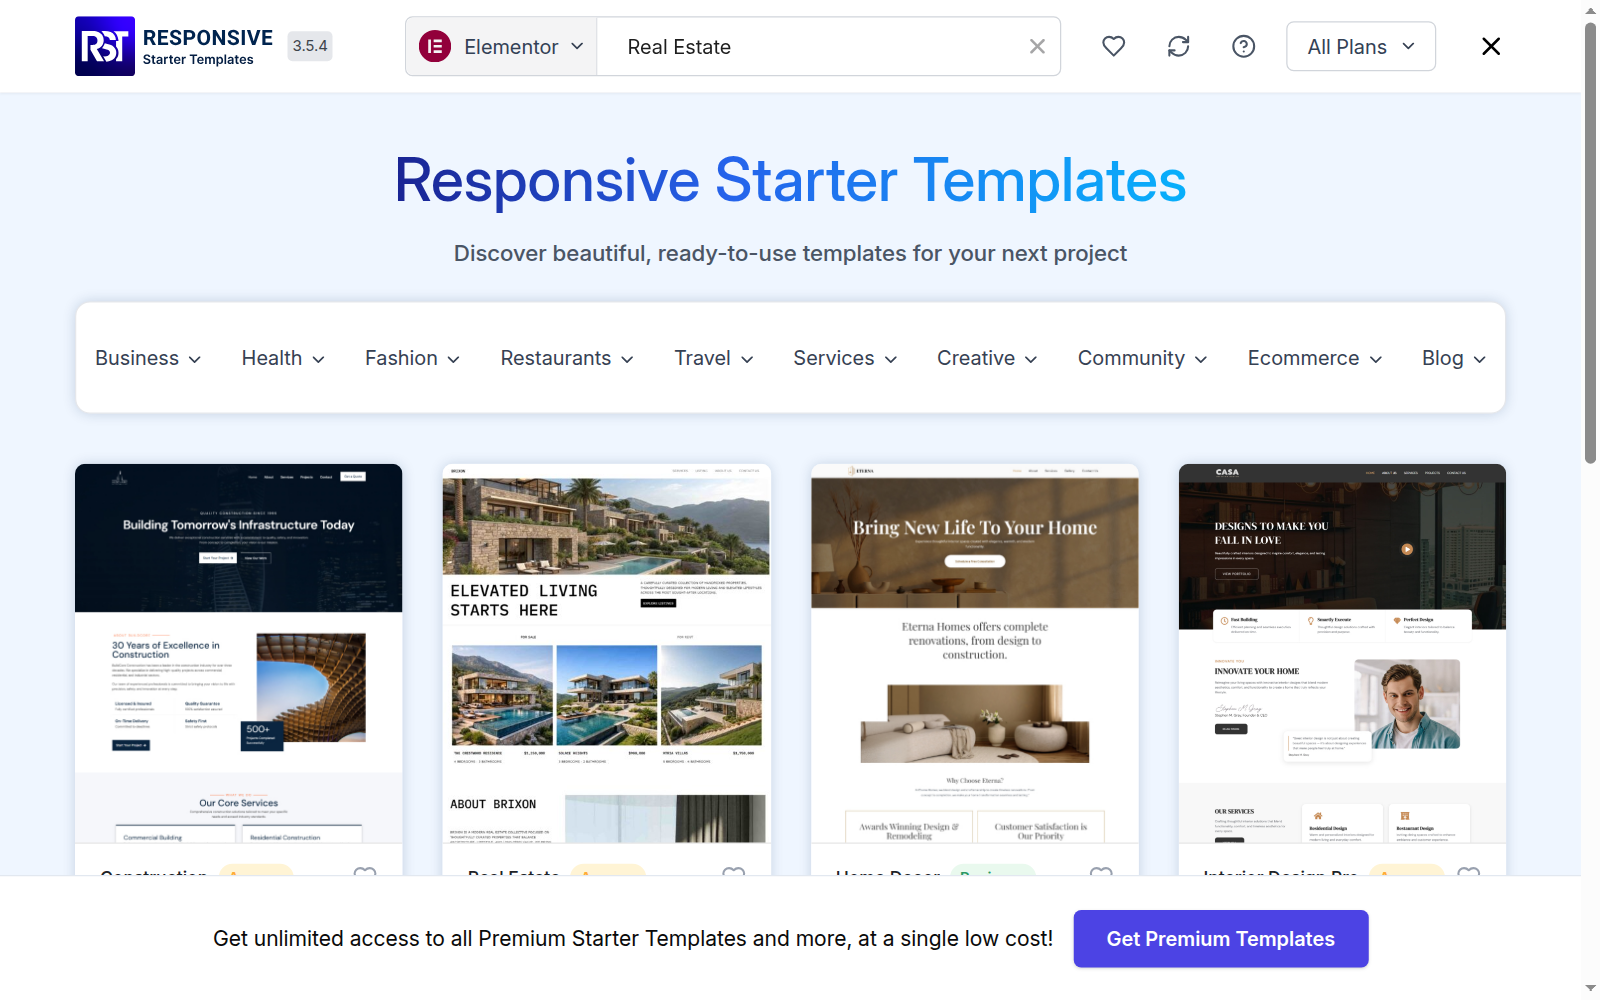Click the 'Discover beautiful, ready-to-use templates' subtitle
Screen dimensions: 1600x1000
[x=790, y=253]
